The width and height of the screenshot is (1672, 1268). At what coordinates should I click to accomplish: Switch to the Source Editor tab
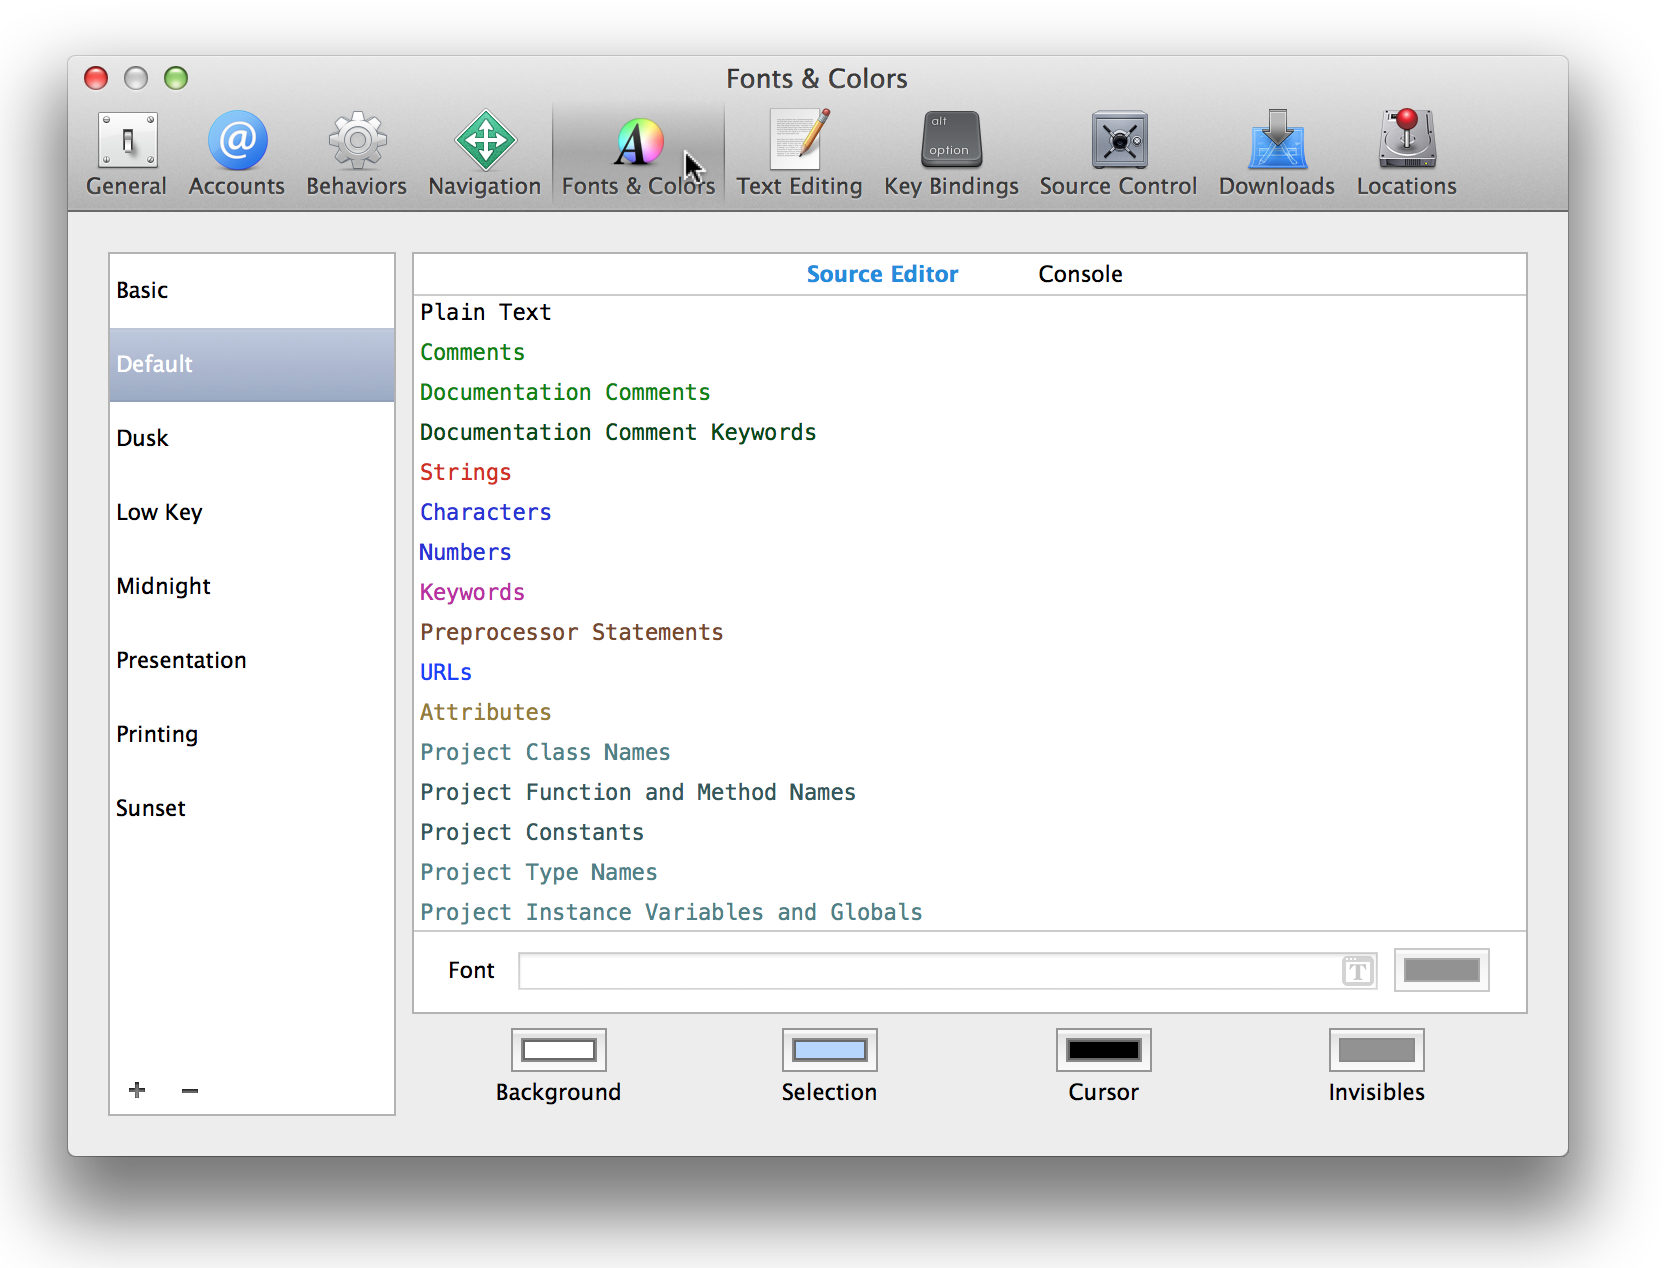pyautogui.click(x=882, y=274)
